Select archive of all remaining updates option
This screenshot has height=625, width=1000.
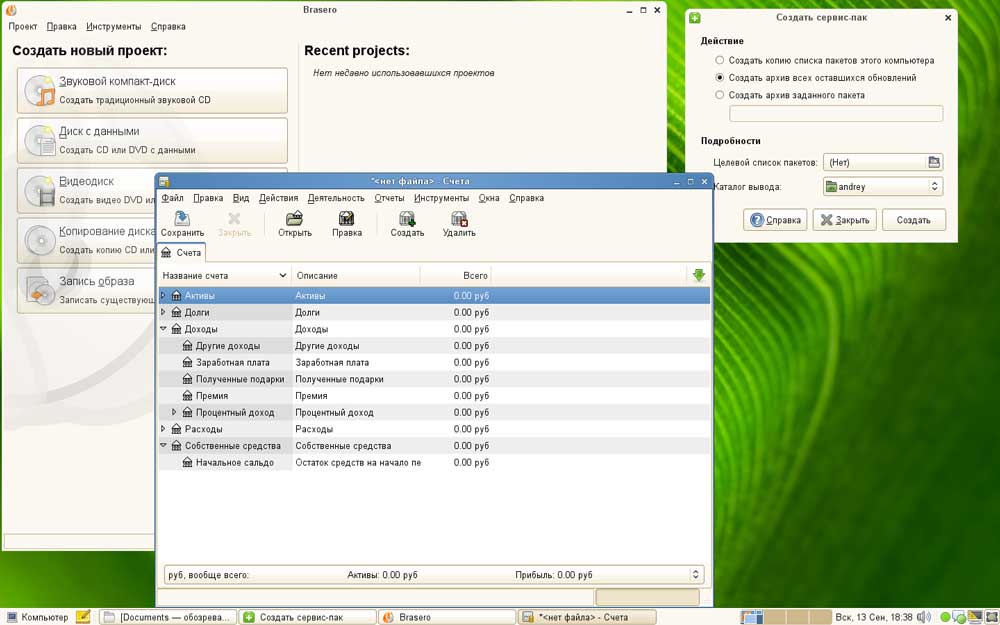pyautogui.click(x=720, y=78)
